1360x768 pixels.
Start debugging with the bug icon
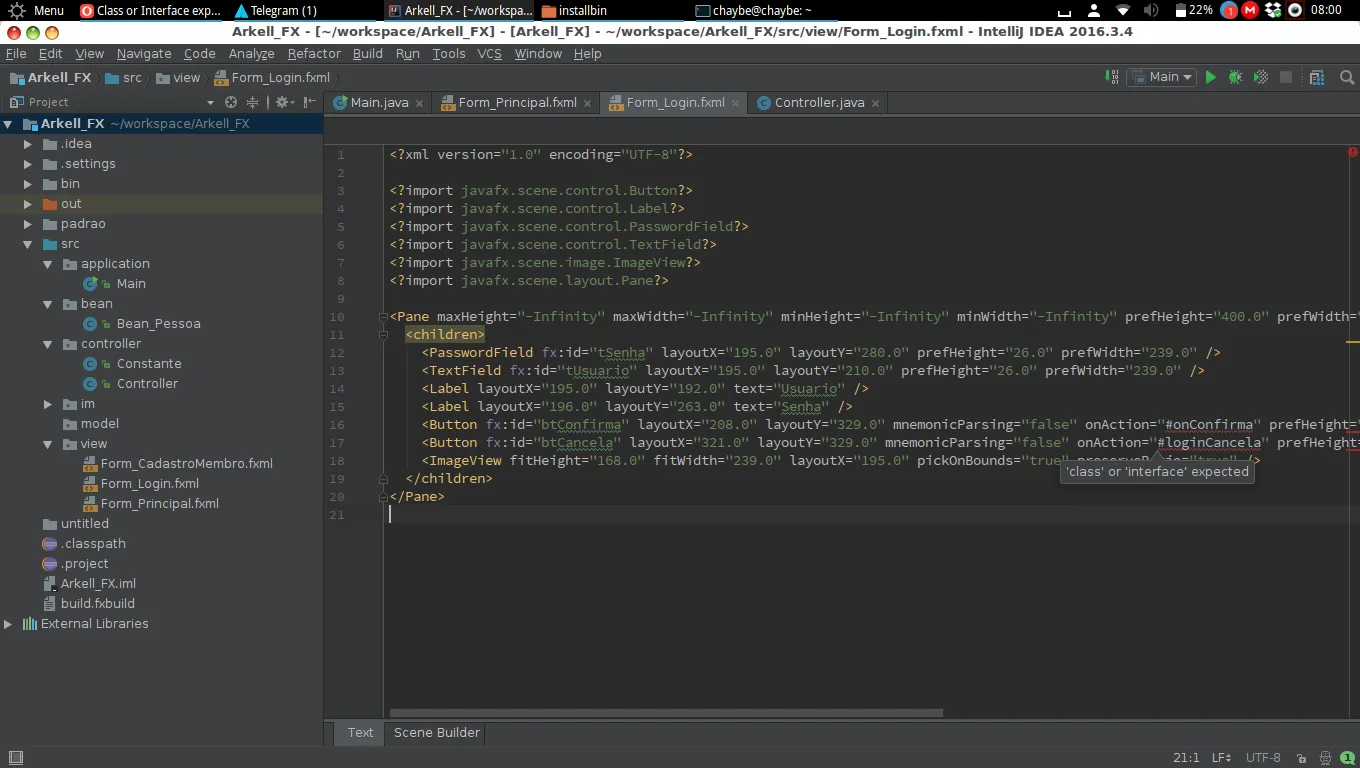coord(1236,77)
